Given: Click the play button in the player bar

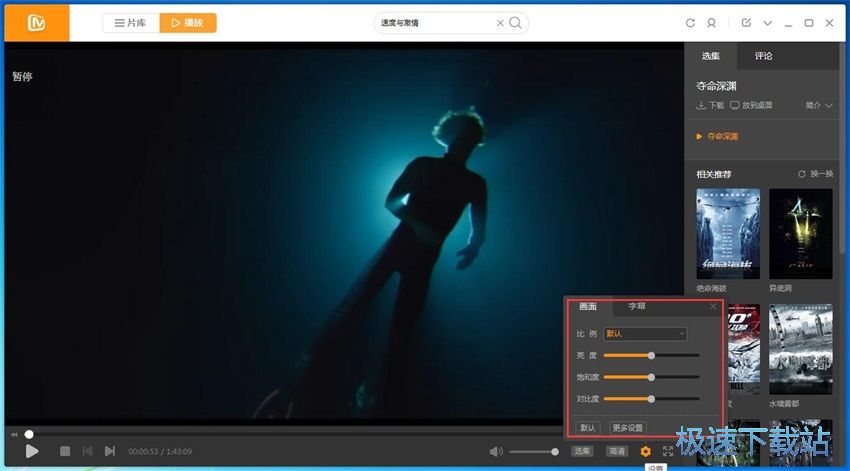Looking at the screenshot, I should [32, 451].
